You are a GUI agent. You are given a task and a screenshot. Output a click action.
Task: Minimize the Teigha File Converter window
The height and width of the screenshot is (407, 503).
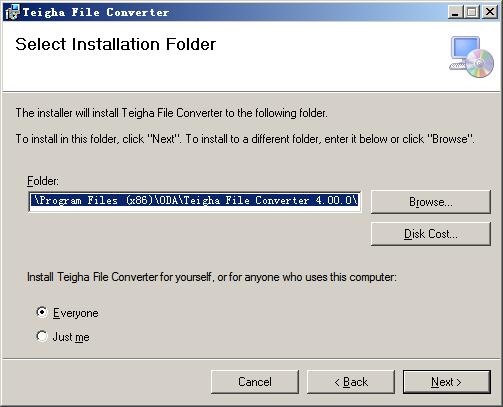[455, 12]
